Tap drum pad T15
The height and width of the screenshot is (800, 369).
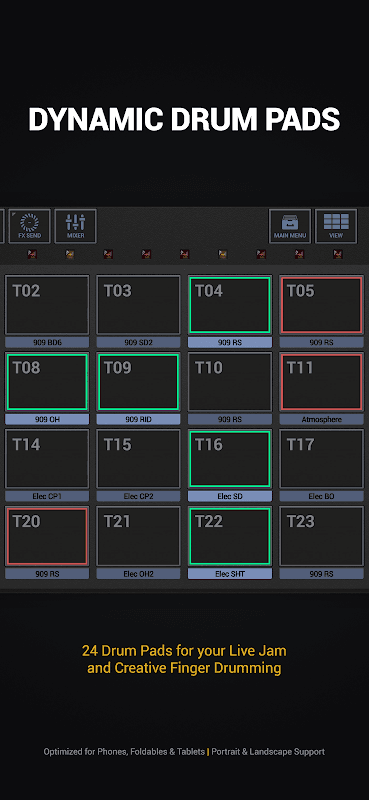pos(138,459)
